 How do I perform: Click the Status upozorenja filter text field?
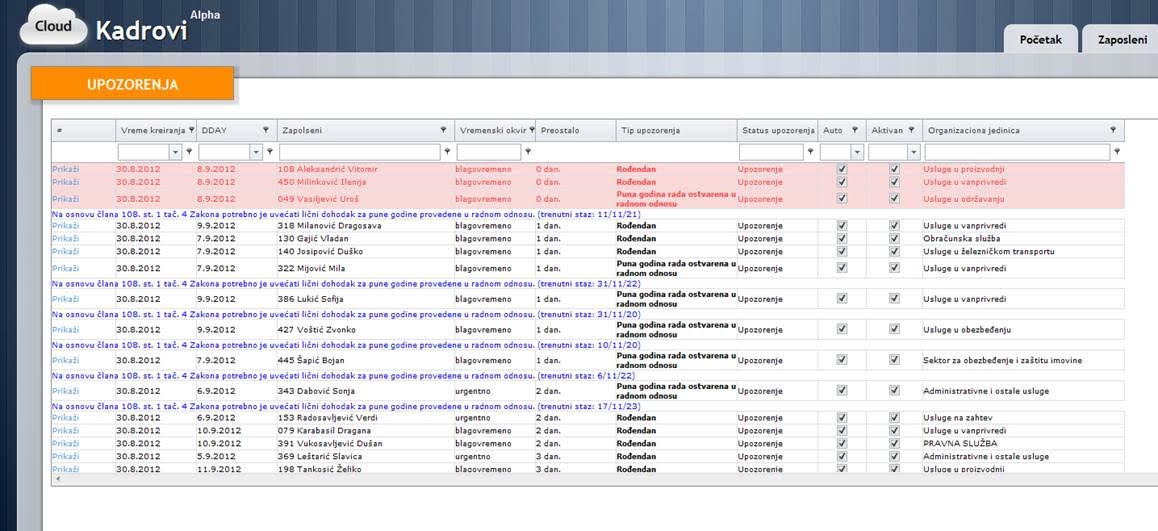[771, 152]
